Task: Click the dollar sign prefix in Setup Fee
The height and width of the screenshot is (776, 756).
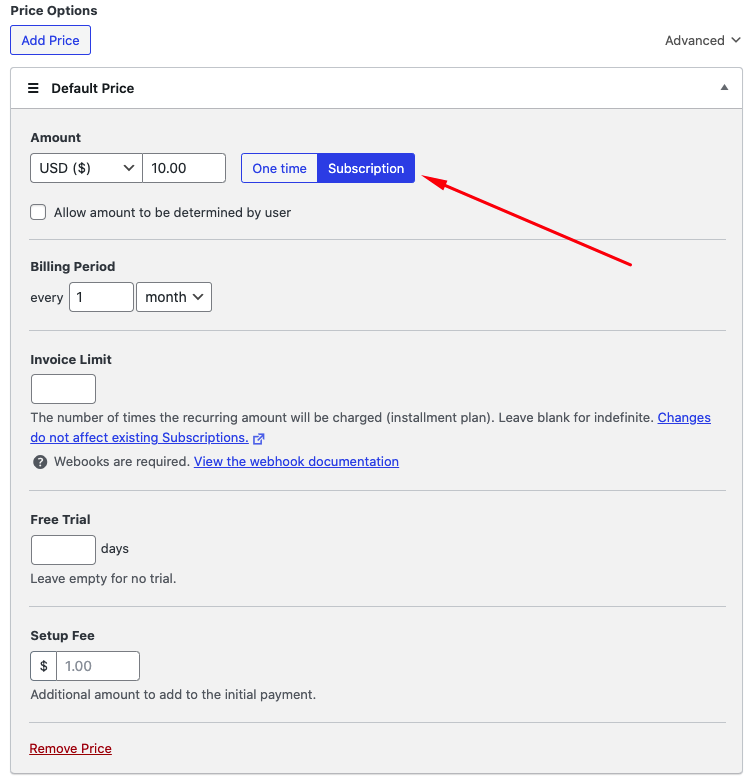Action: pyautogui.click(x=43, y=666)
